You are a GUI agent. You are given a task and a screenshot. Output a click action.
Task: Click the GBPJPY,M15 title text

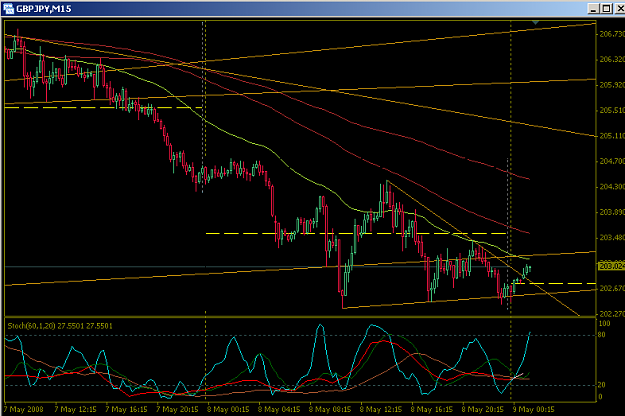click(x=44, y=9)
